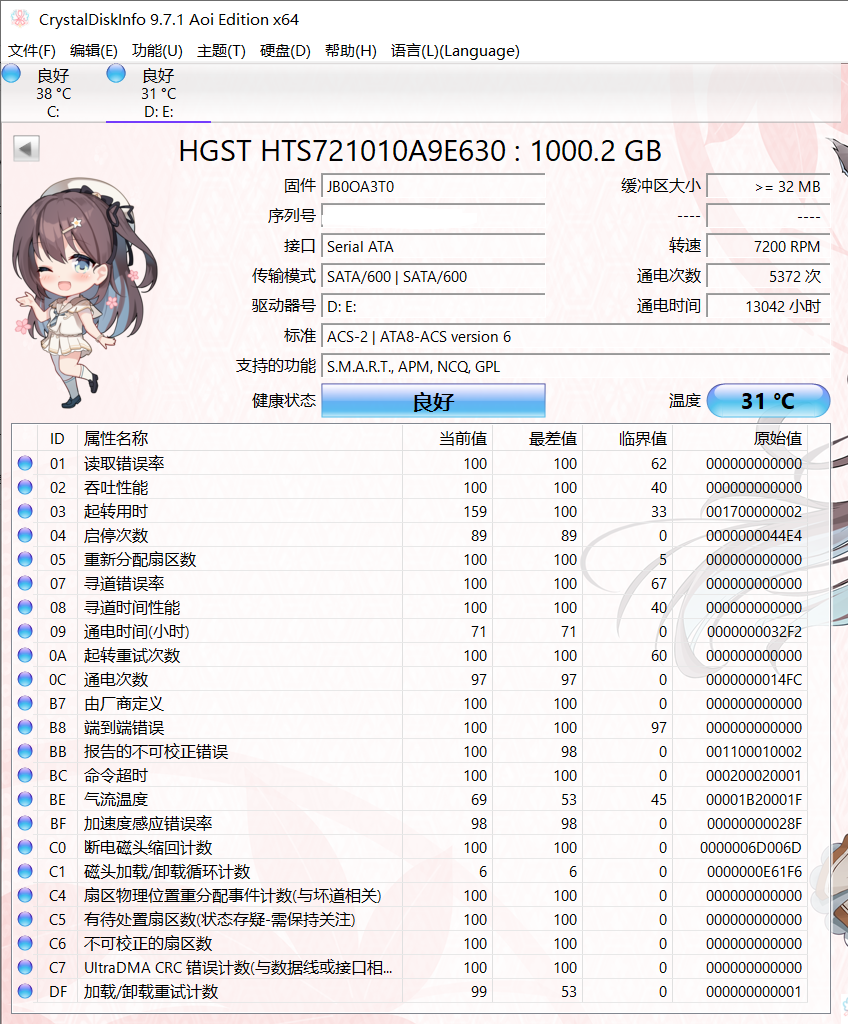Image resolution: width=848 pixels, height=1024 pixels.
Task: Click status orb of 寻道错误率 row
Action: 25,583
